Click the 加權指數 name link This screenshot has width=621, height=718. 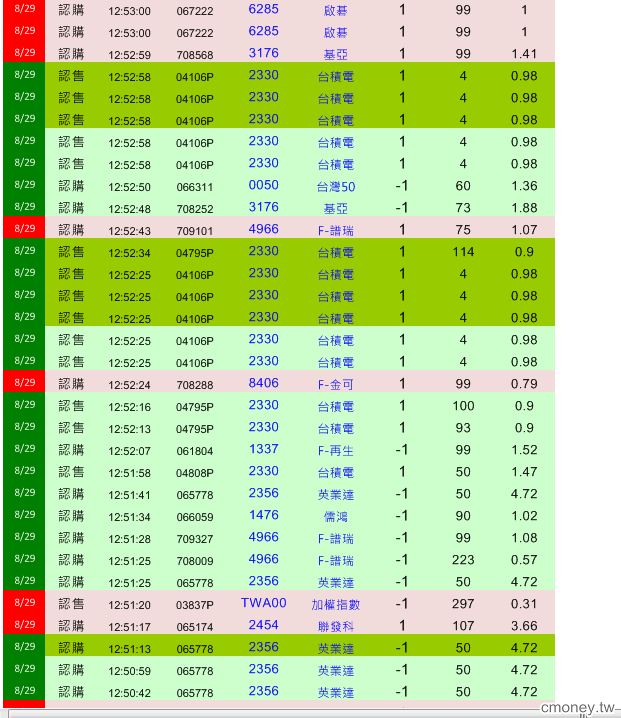336,604
